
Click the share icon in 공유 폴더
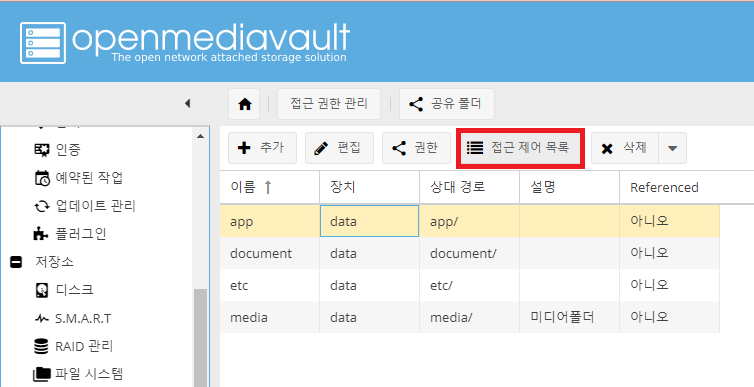(416, 104)
